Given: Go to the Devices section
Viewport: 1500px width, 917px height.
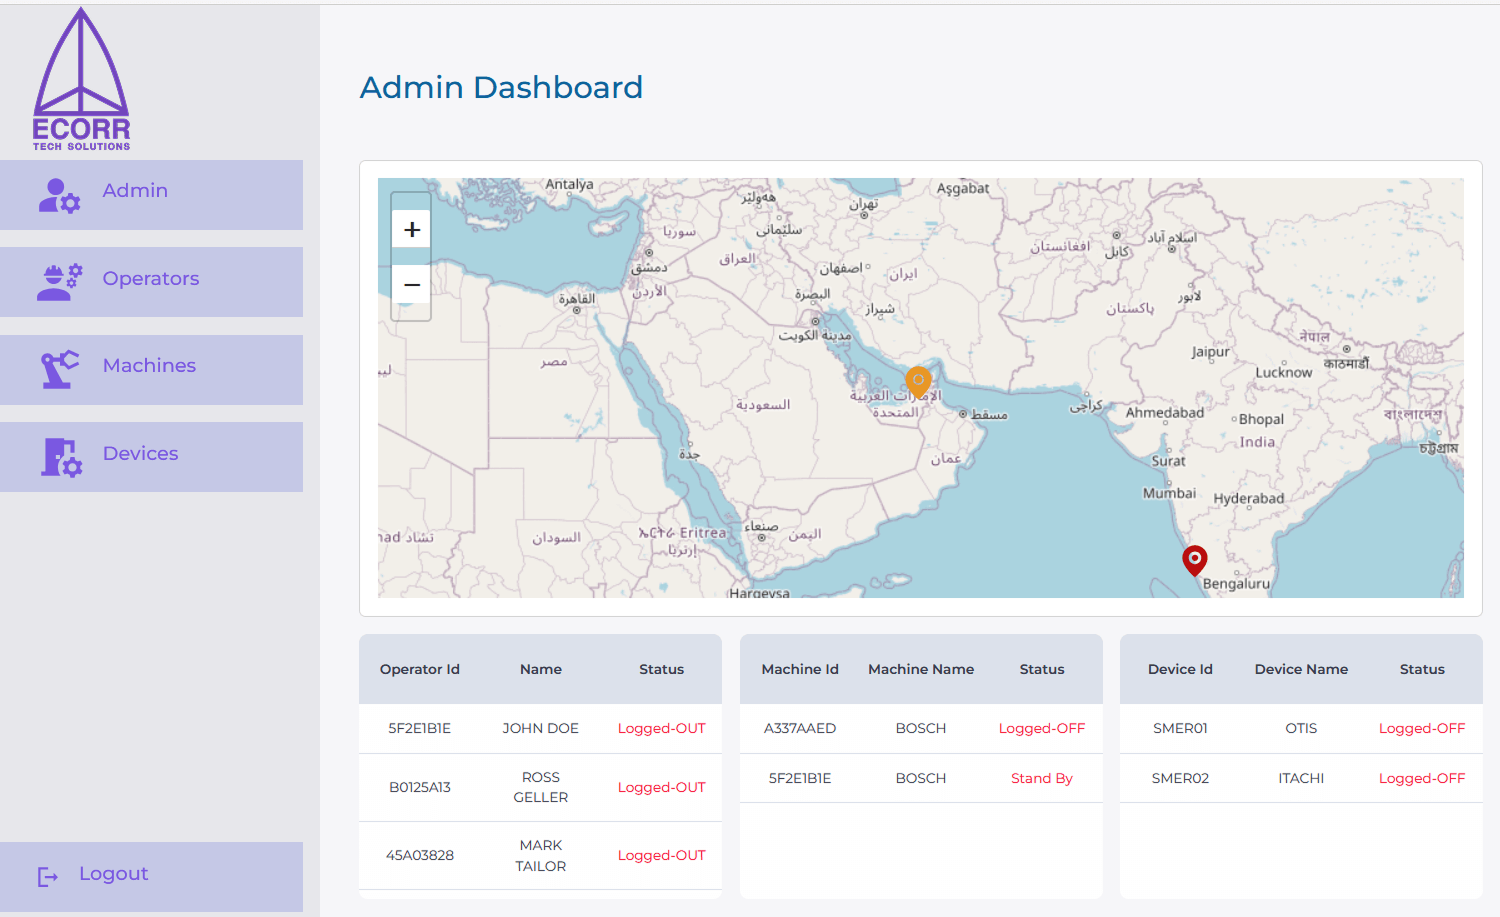Looking at the screenshot, I should point(140,454).
